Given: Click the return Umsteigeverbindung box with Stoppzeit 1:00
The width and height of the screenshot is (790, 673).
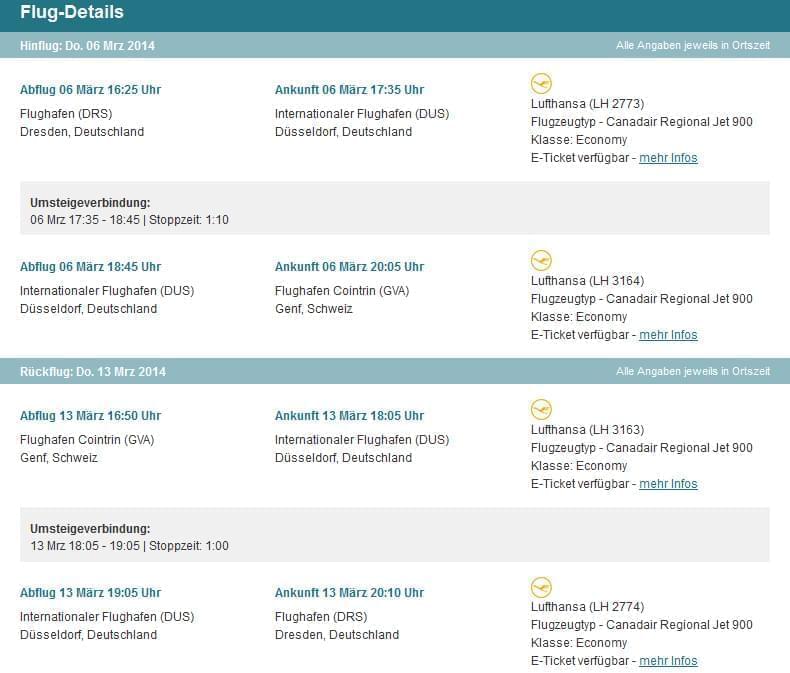Looking at the screenshot, I should tap(394, 534).
